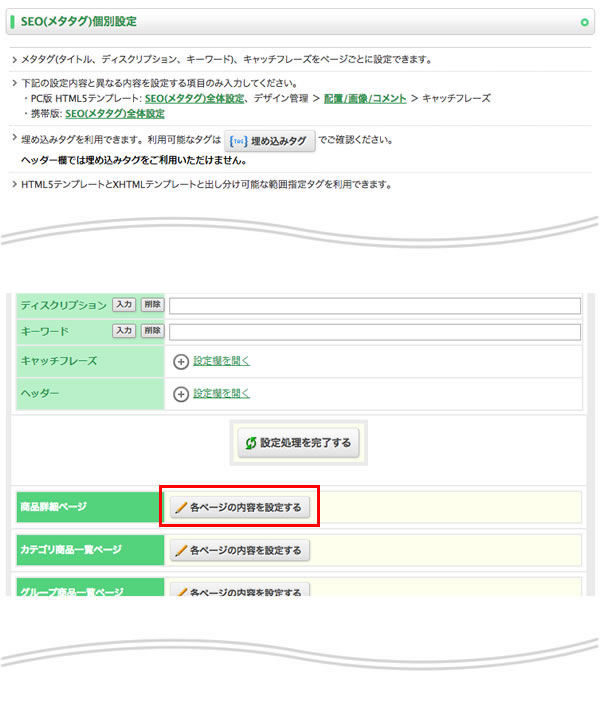Expand ヘッダー plus icon
Image resolution: width=600 pixels, height=706 pixels.
coord(181,394)
